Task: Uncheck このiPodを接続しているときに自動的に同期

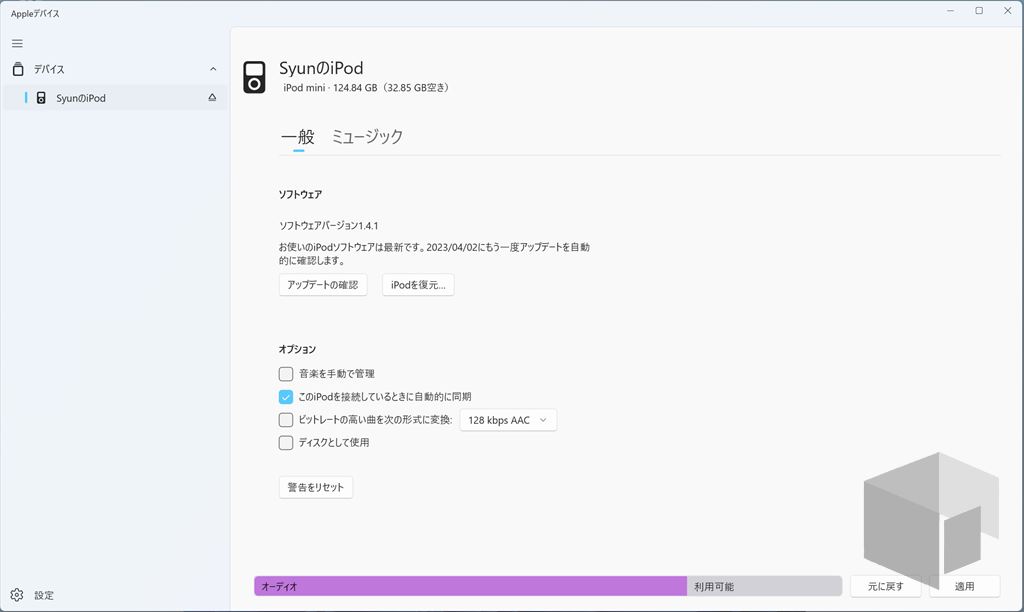Action: click(286, 396)
